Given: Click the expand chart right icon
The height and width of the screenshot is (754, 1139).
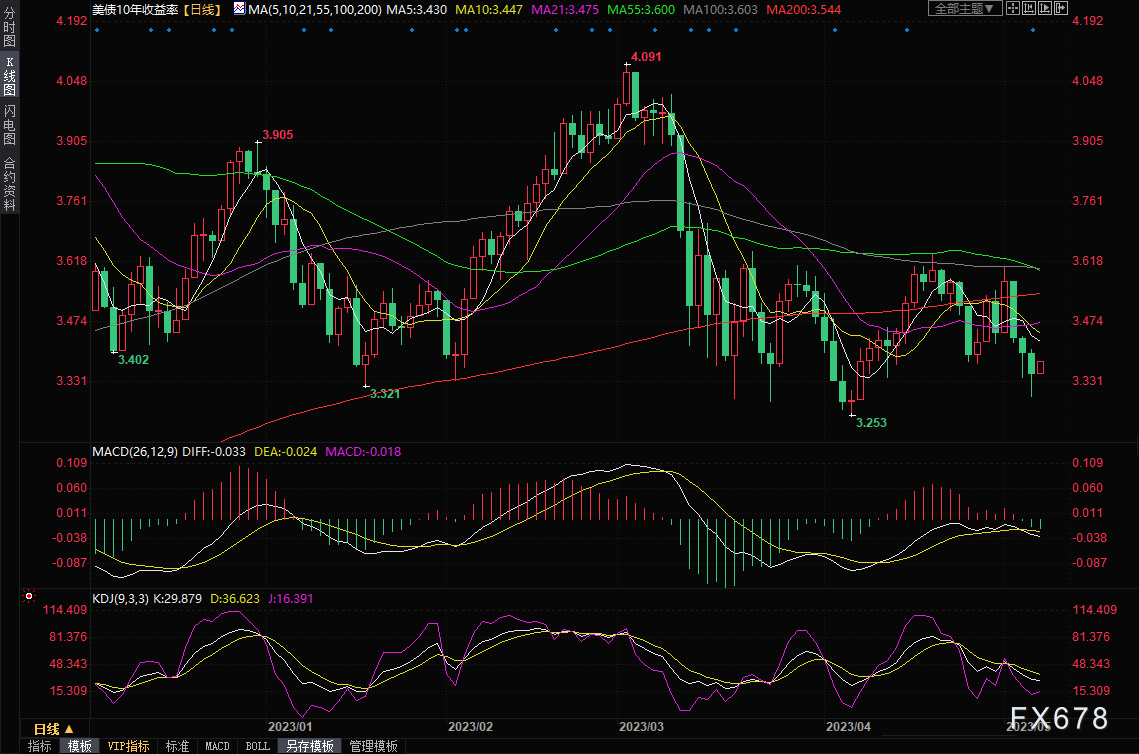Looking at the screenshot, I should tap(1061, 9).
